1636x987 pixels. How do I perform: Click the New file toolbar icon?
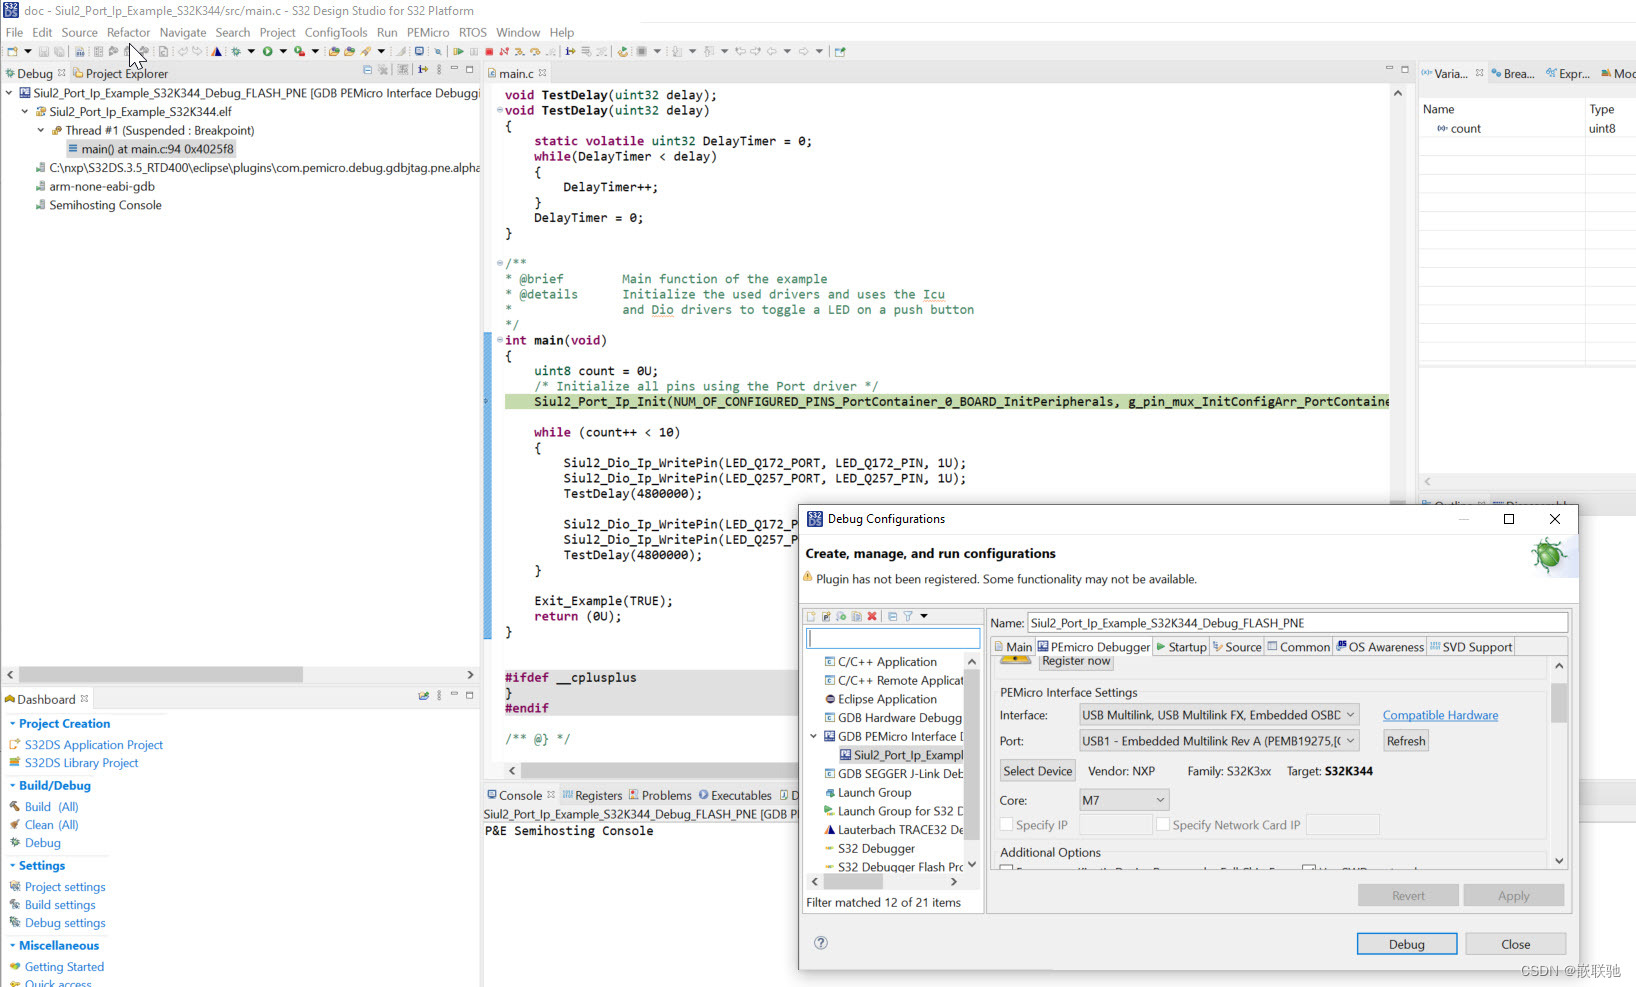point(12,51)
